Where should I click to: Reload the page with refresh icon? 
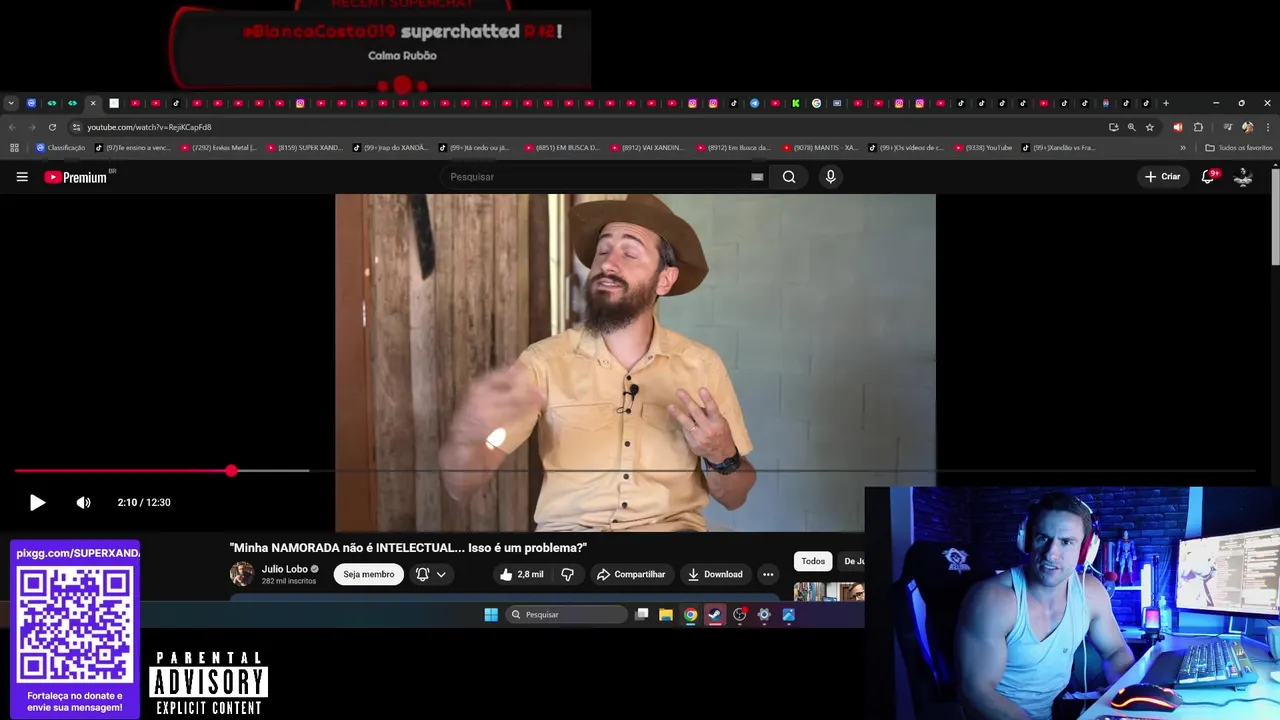pyautogui.click(x=52, y=127)
